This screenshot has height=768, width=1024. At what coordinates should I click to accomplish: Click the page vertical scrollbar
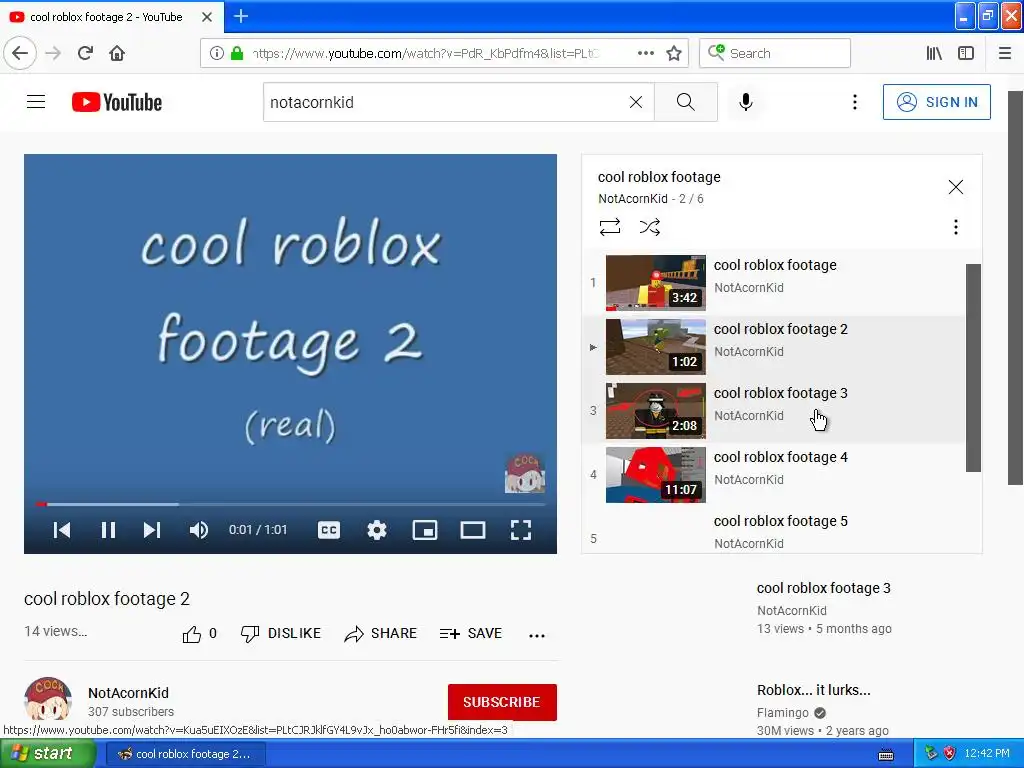tap(1015, 287)
